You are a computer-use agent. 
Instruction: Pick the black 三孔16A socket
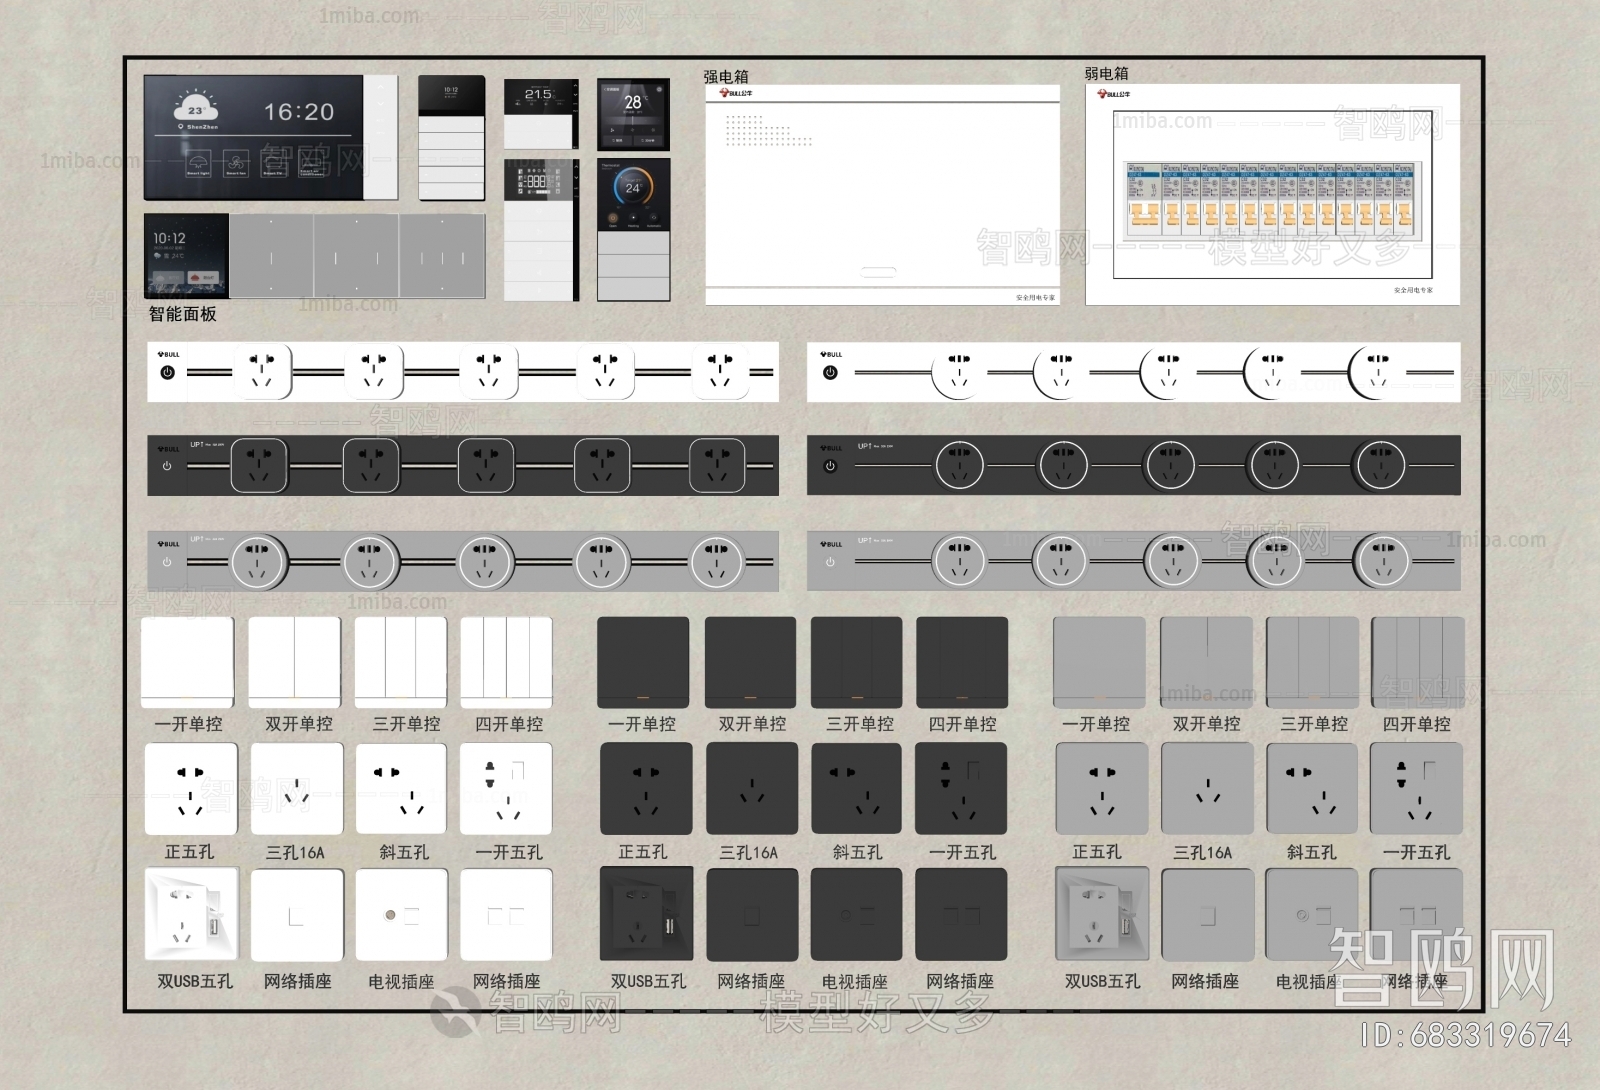[x=752, y=789]
